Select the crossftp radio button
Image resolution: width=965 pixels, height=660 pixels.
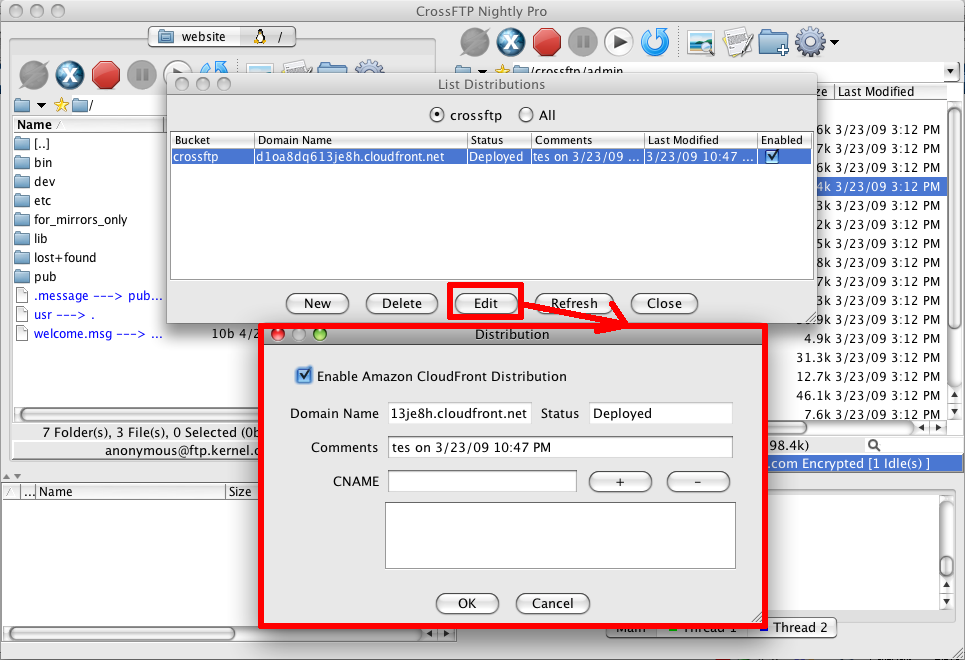point(436,115)
